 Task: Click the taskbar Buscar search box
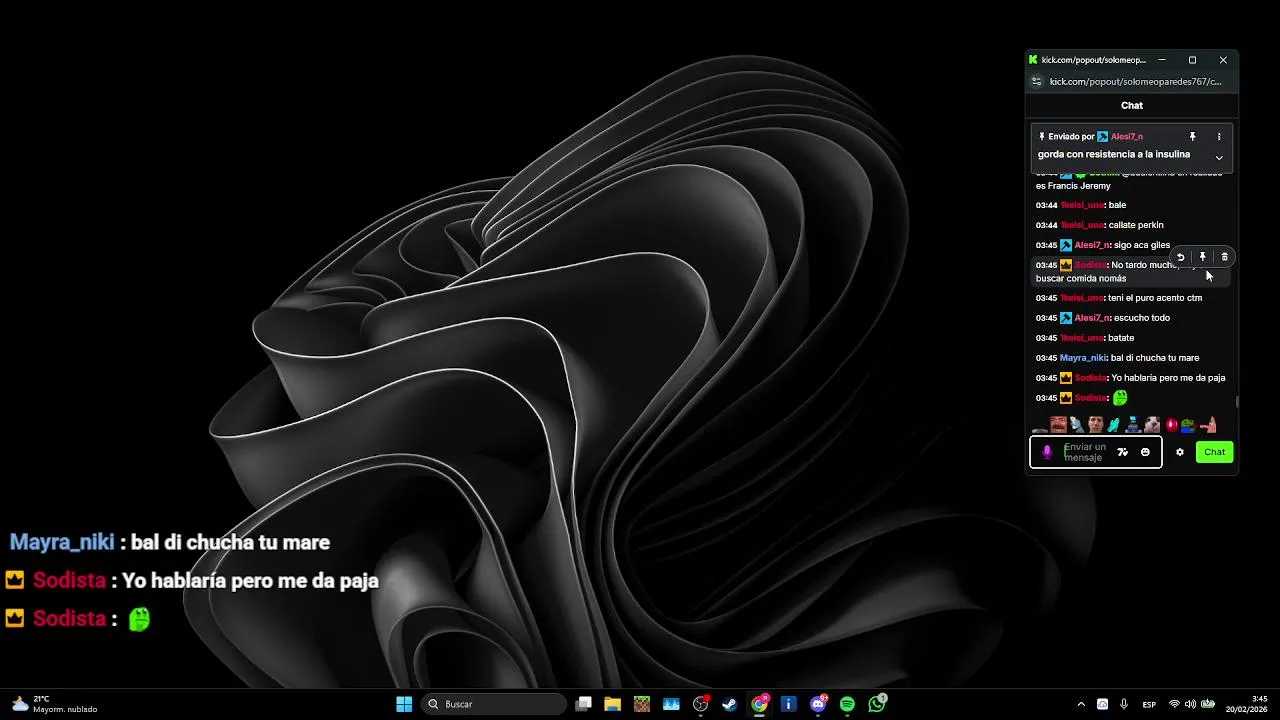coord(495,704)
